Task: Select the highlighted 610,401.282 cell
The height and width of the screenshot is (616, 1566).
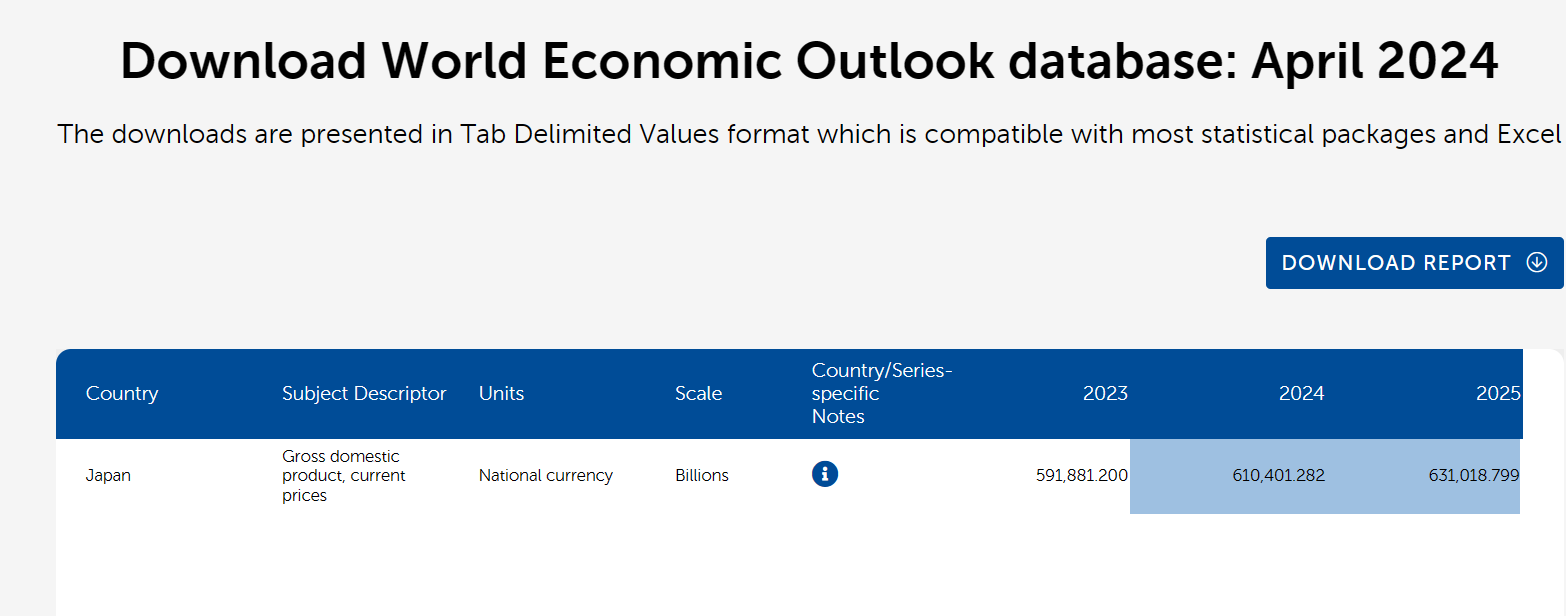Action: (x=1278, y=476)
